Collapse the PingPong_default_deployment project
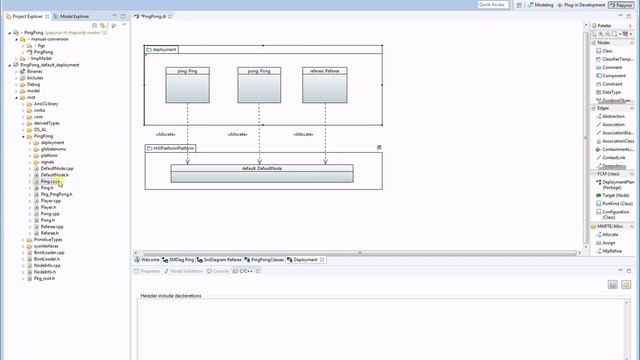The height and width of the screenshot is (360, 640). [10, 65]
